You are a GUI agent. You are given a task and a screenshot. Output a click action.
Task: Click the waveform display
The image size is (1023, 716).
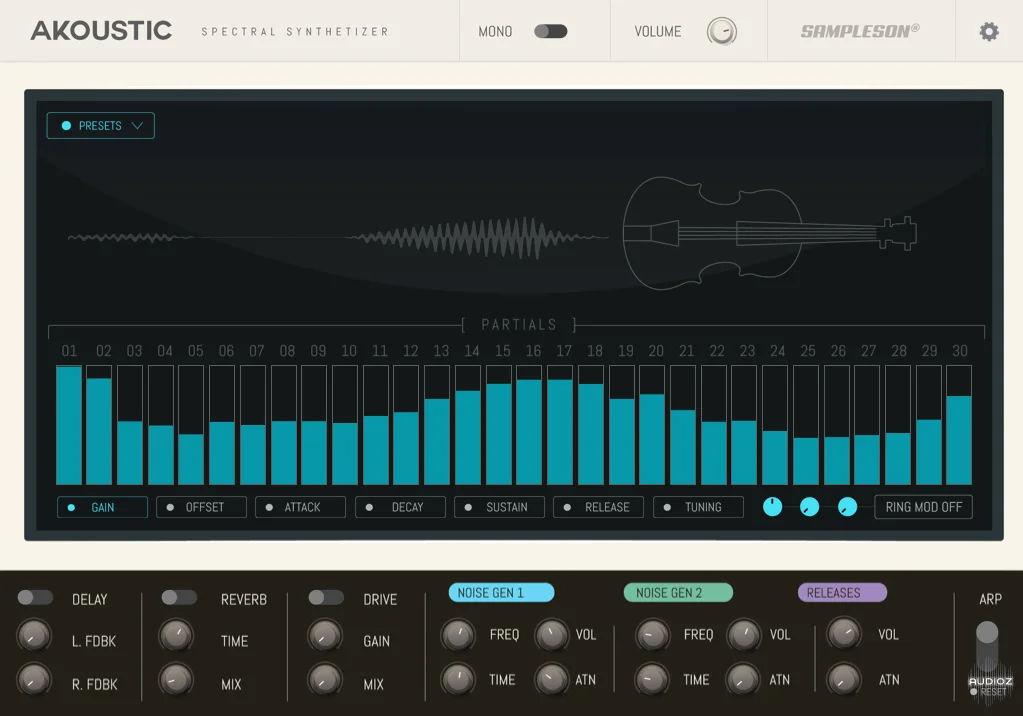click(338, 237)
